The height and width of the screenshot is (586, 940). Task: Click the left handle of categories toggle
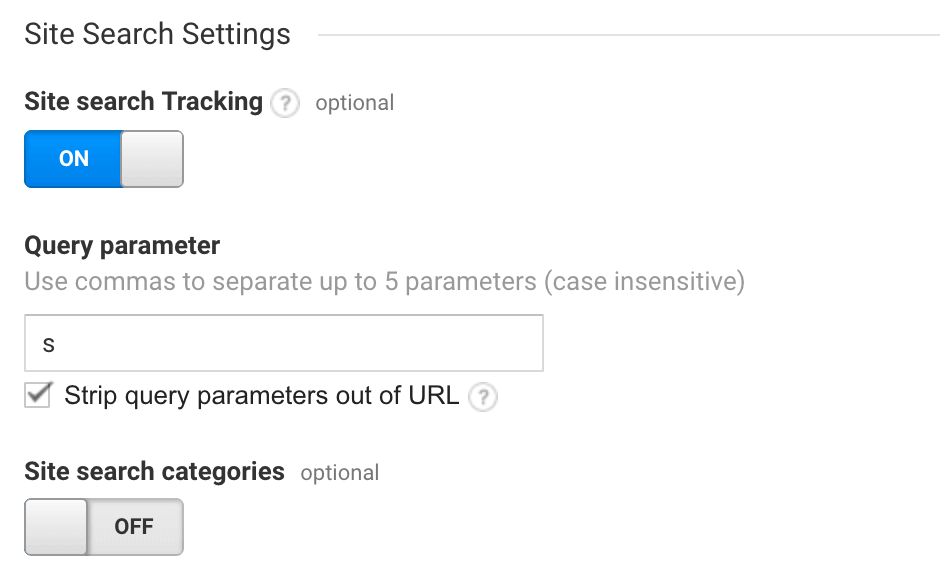(x=57, y=526)
